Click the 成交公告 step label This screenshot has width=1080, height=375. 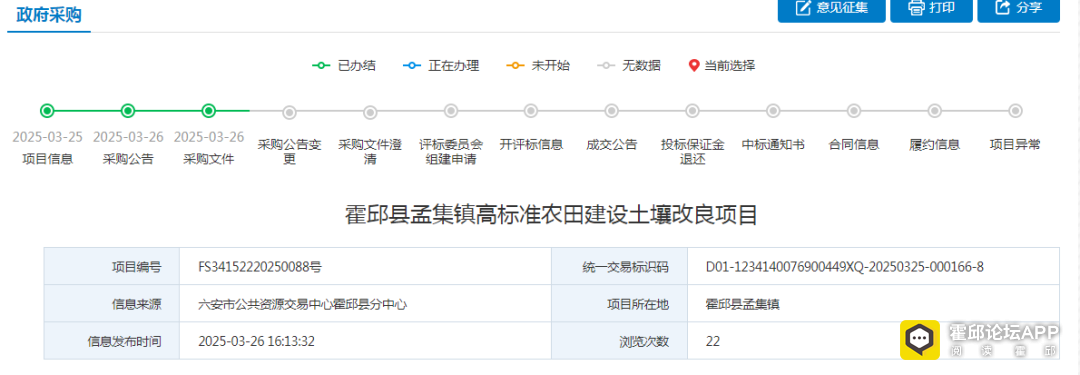(x=612, y=145)
